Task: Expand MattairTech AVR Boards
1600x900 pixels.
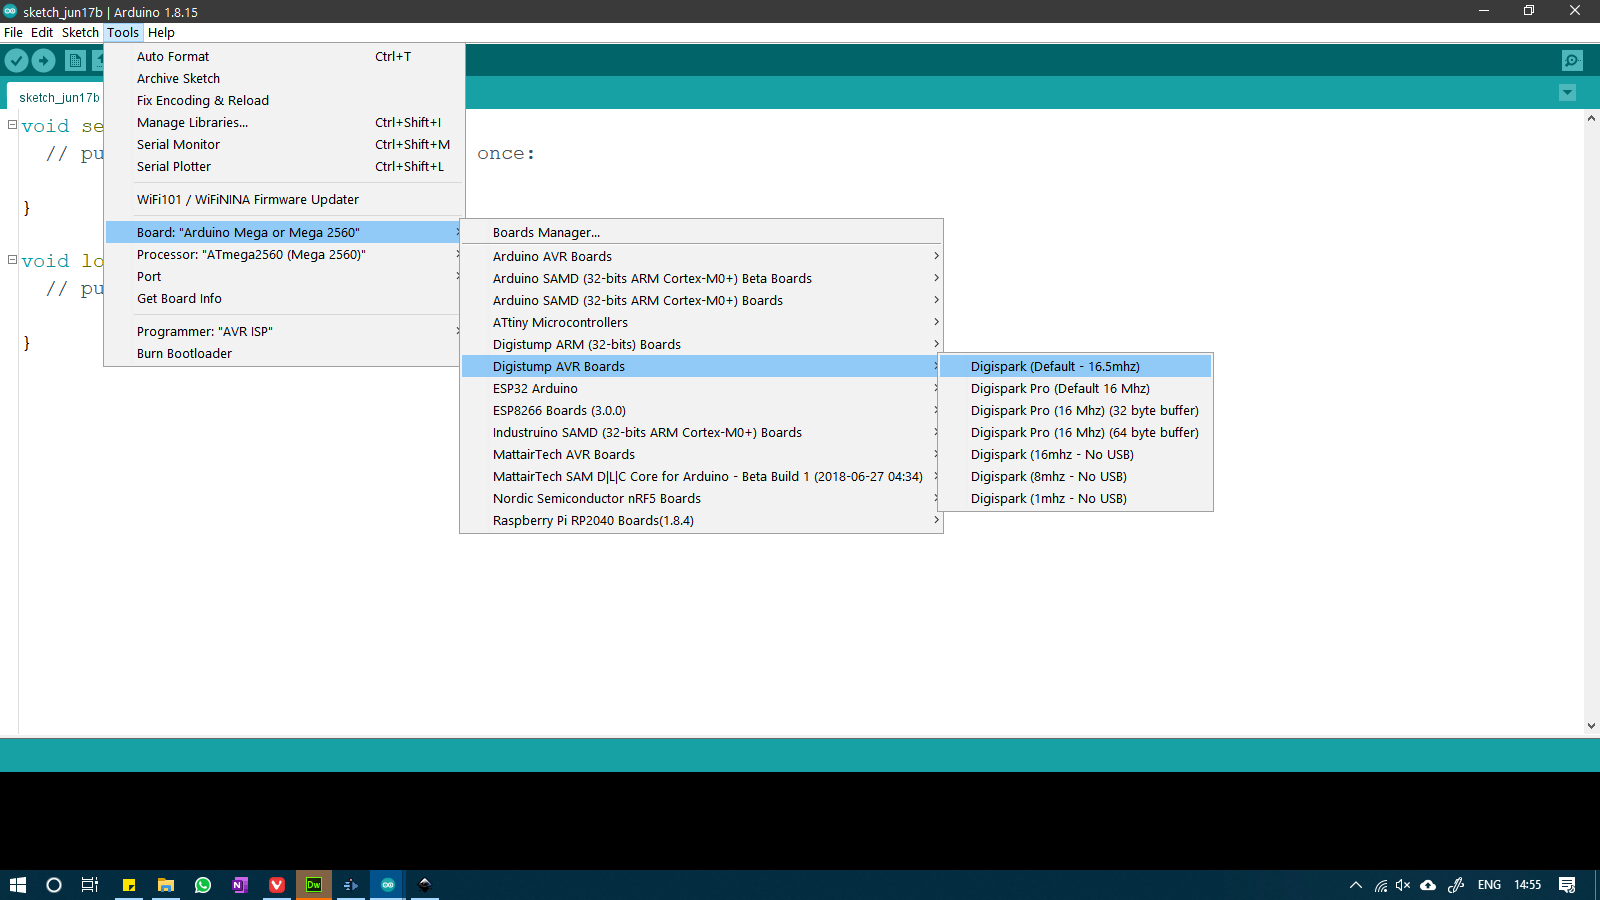Action: click(x=701, y=455)
